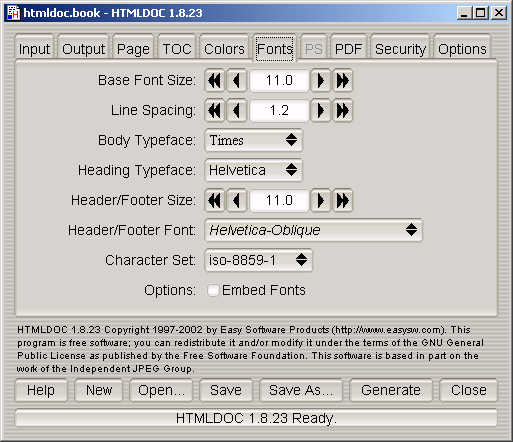The width and height of the screenshot is (513, 442).
Task: Expand the Header/Footer Font dropdown
Action: click(x=313, y=230)
